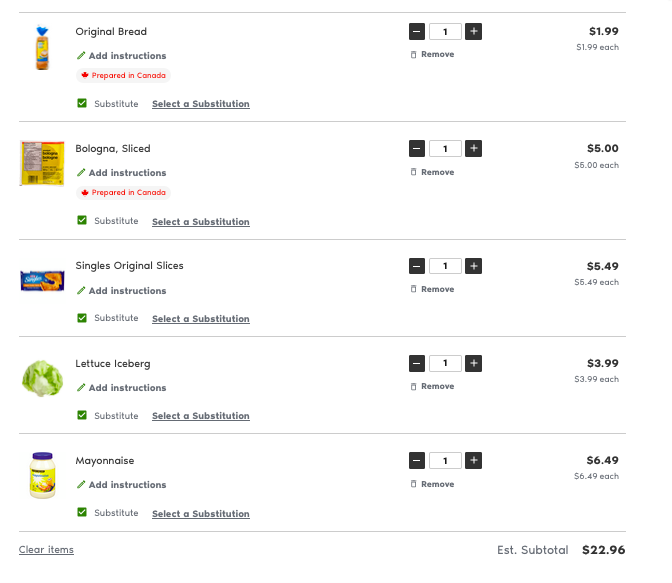Add instructions for Lettuce Iceberg via pencil
Image resolution: width=672 pixels, height=583 pixels.
(x=122, y=388)
